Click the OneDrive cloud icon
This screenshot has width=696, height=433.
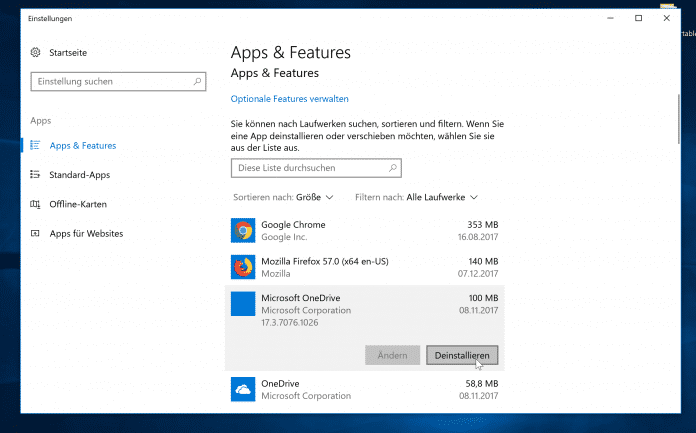pyautogui.click(x=243, y=389)
